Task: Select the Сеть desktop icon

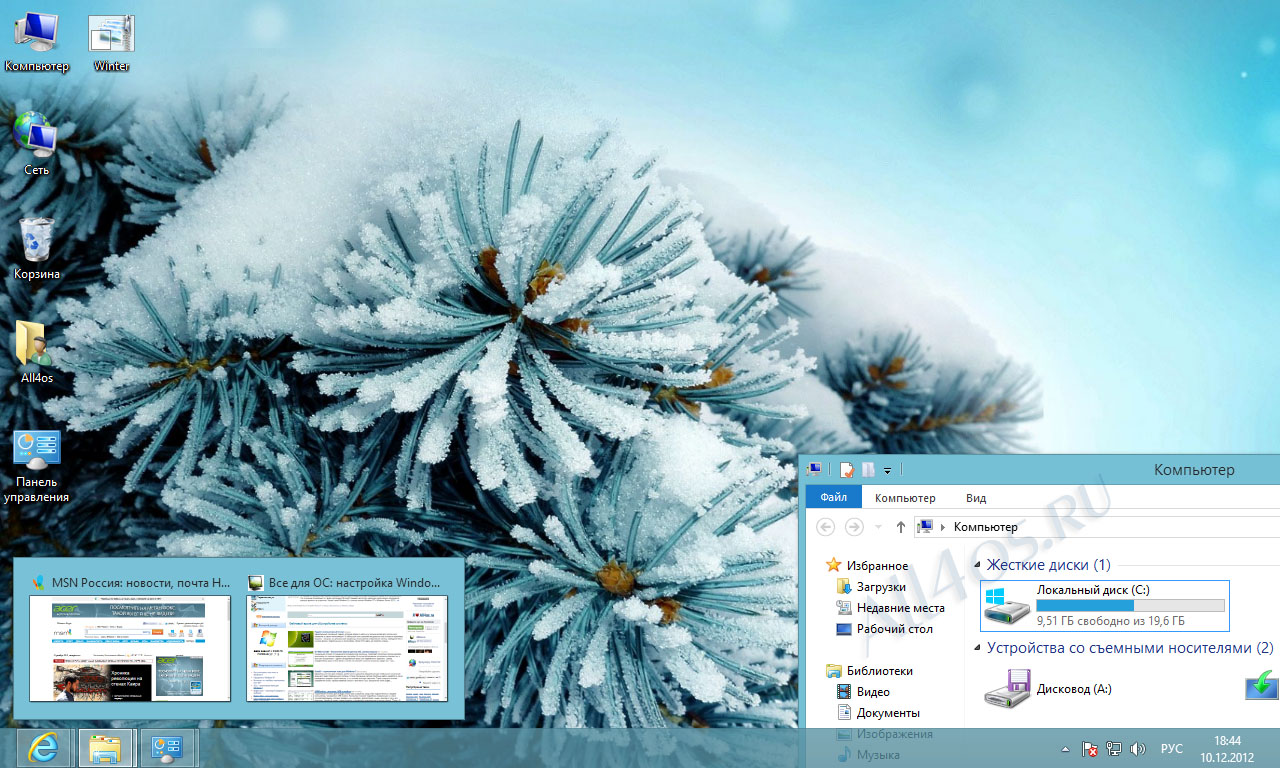Action: 37,143
